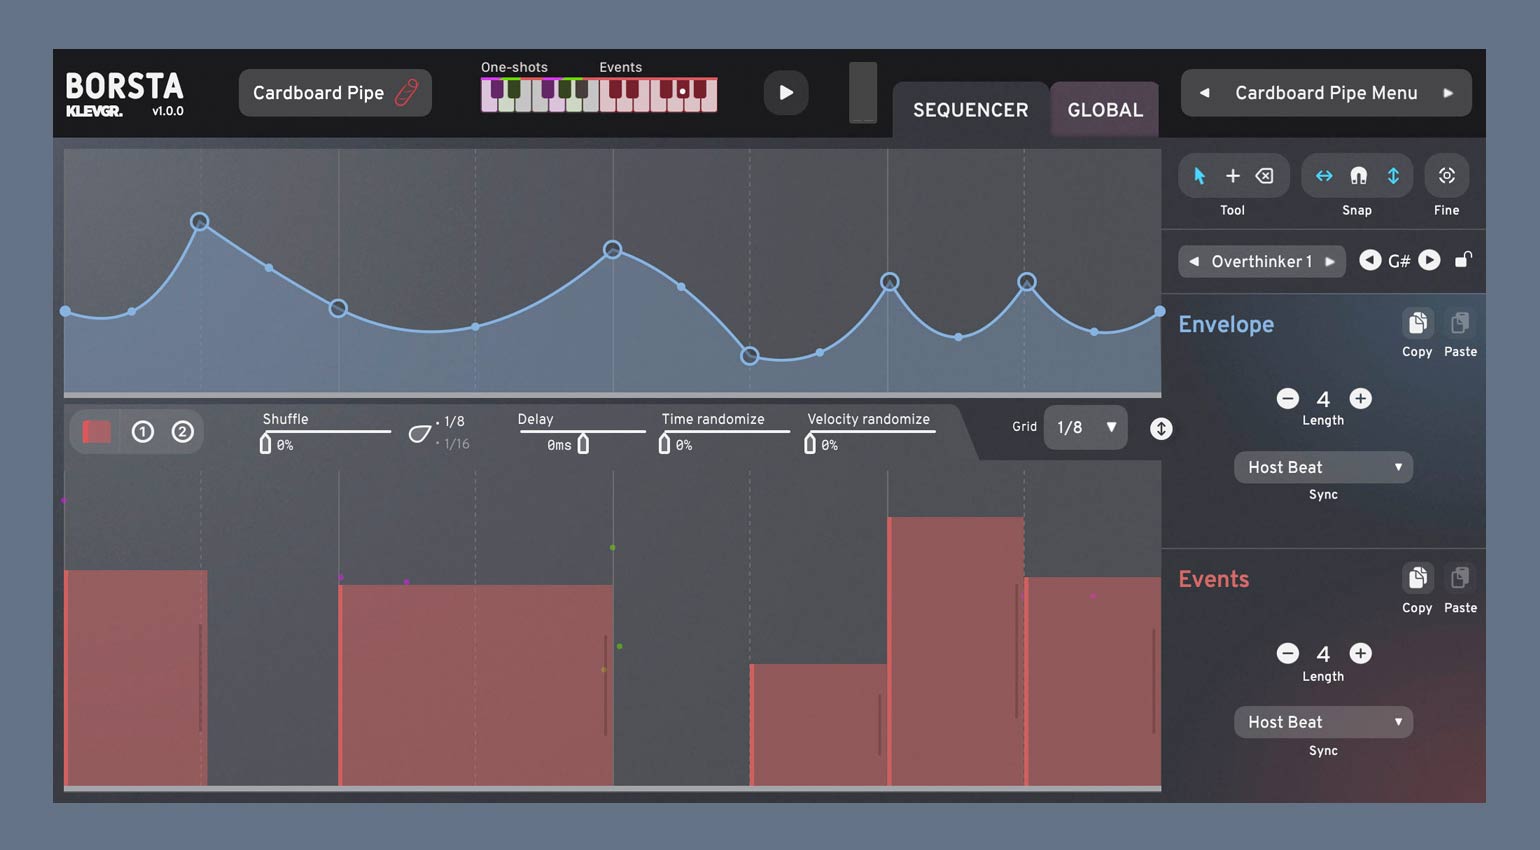Open the Envelope Host Beat sync dropdown
1540x850 pixels.
tap(1323, 467)
